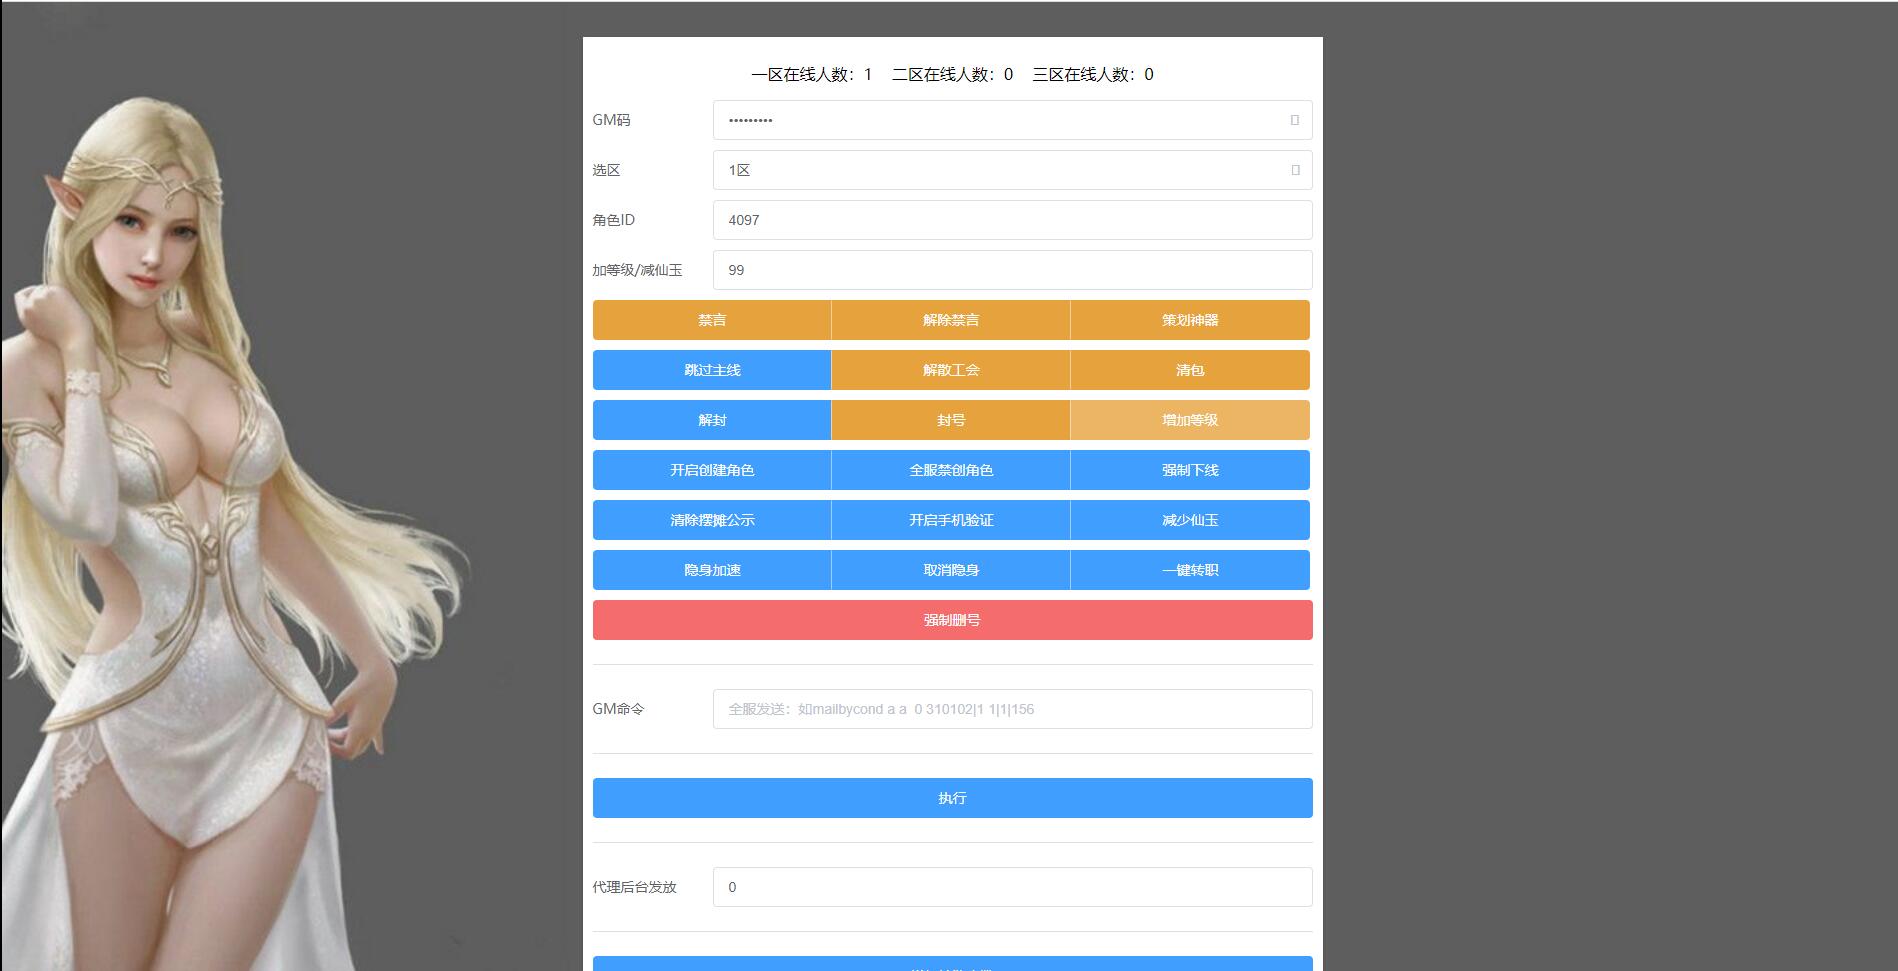Click 强制下线 to force logout
1898x971 pixels.
1189,470
